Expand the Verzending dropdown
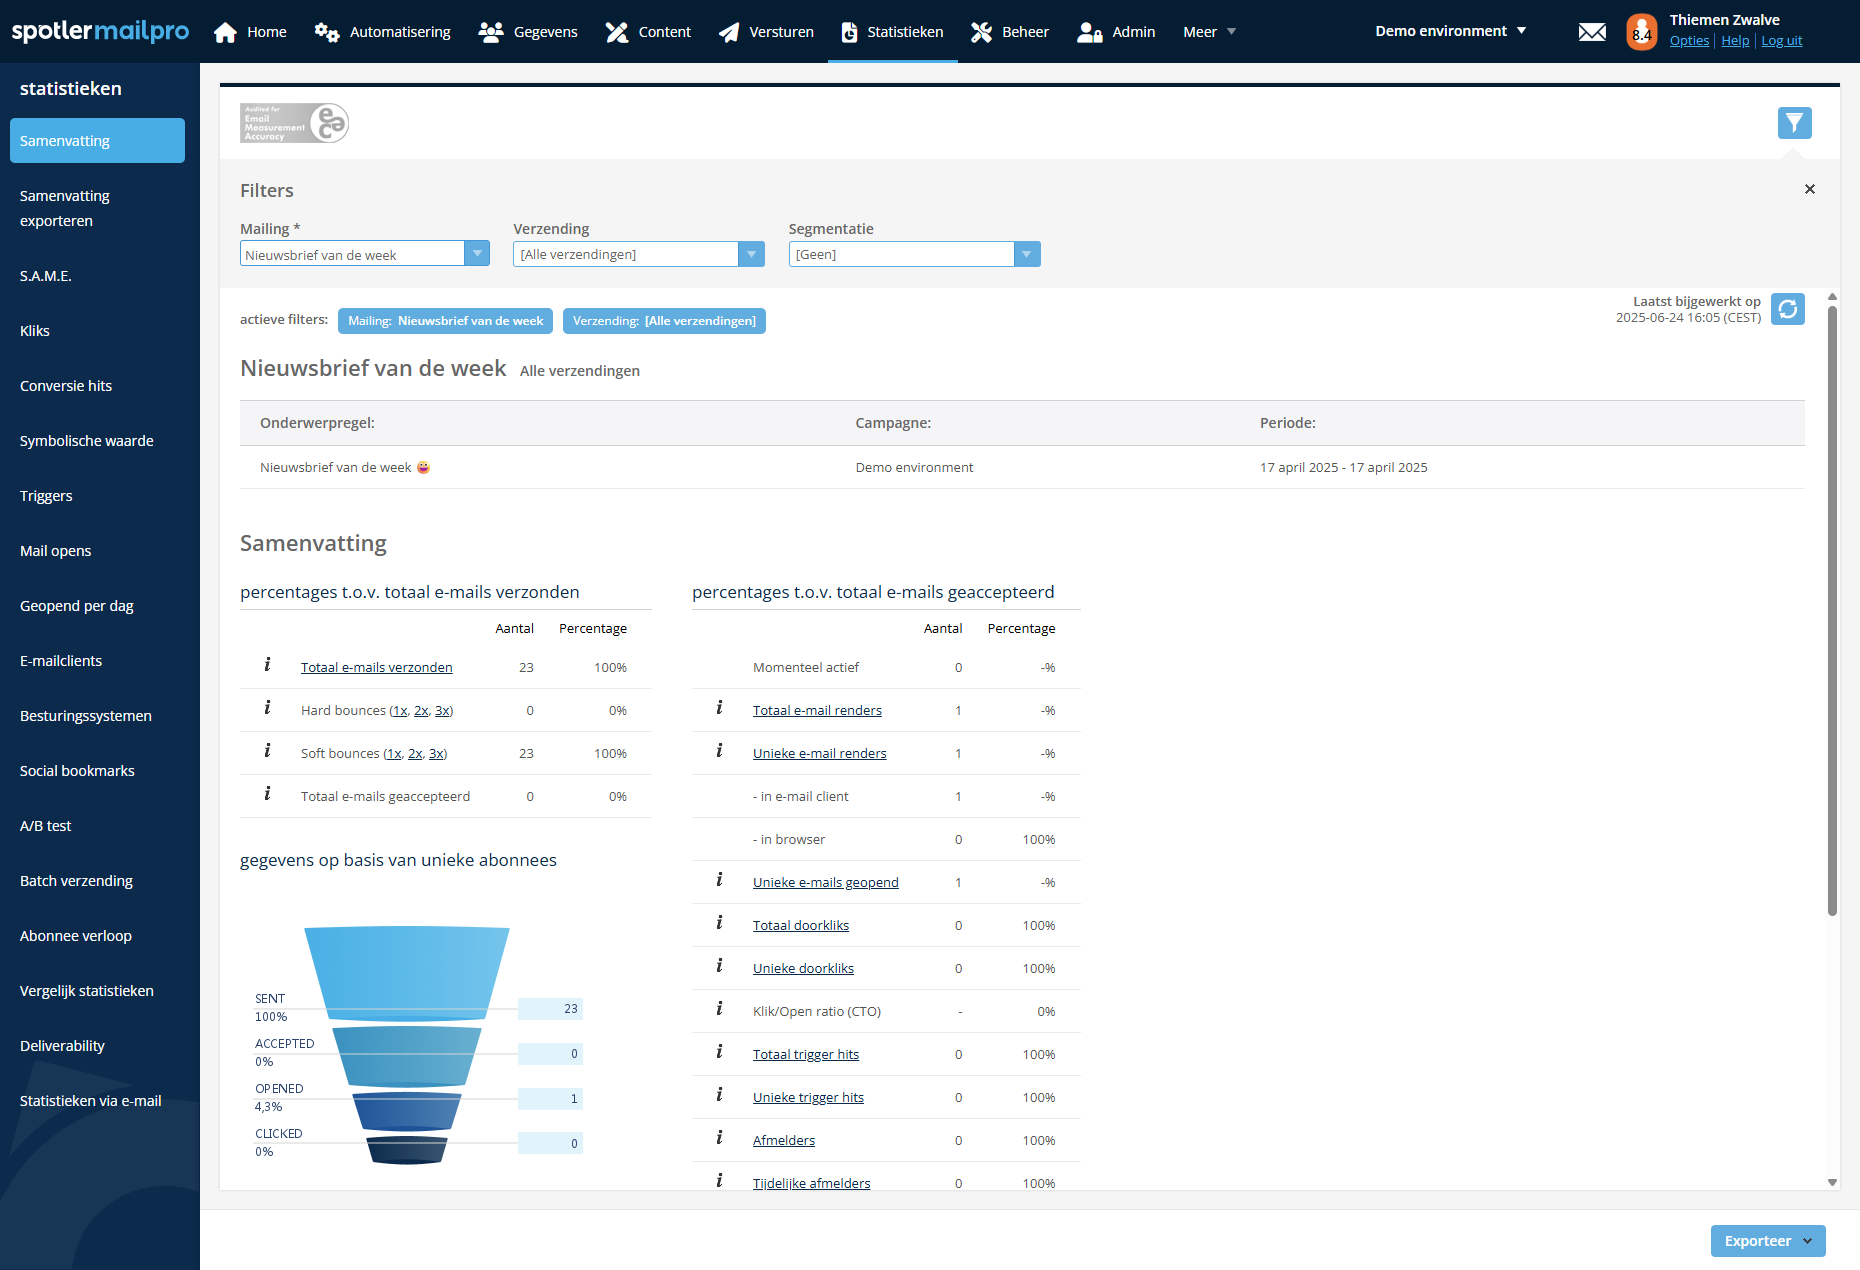This screenshot has height=1270, width=1860. pyautogui.click(x=751, y=254)
